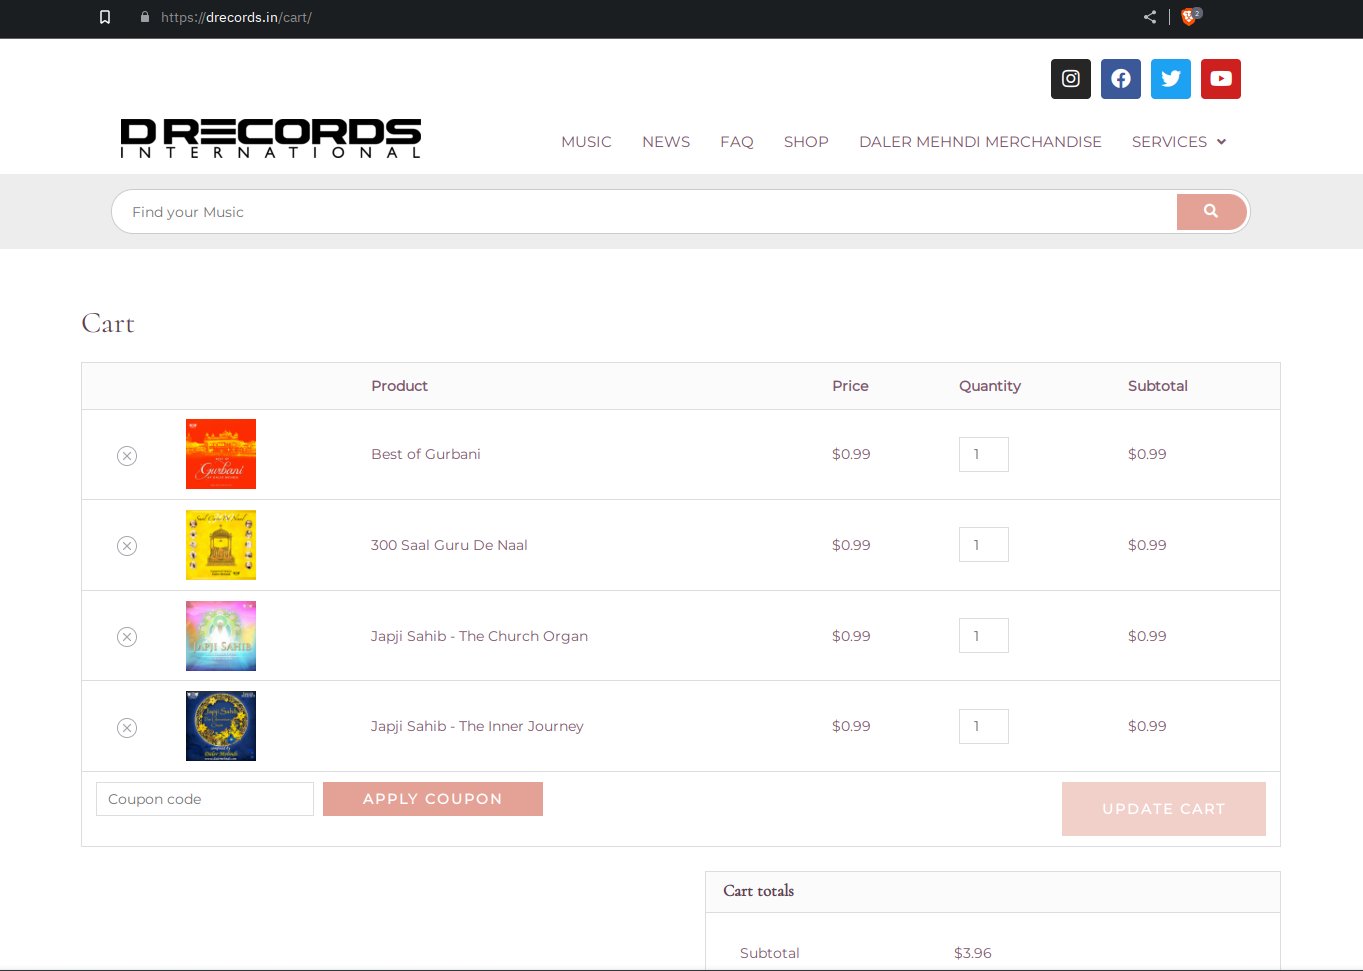Open the Twitter social icon
The image size is (1363, 971).
[x=1170, y=79]
